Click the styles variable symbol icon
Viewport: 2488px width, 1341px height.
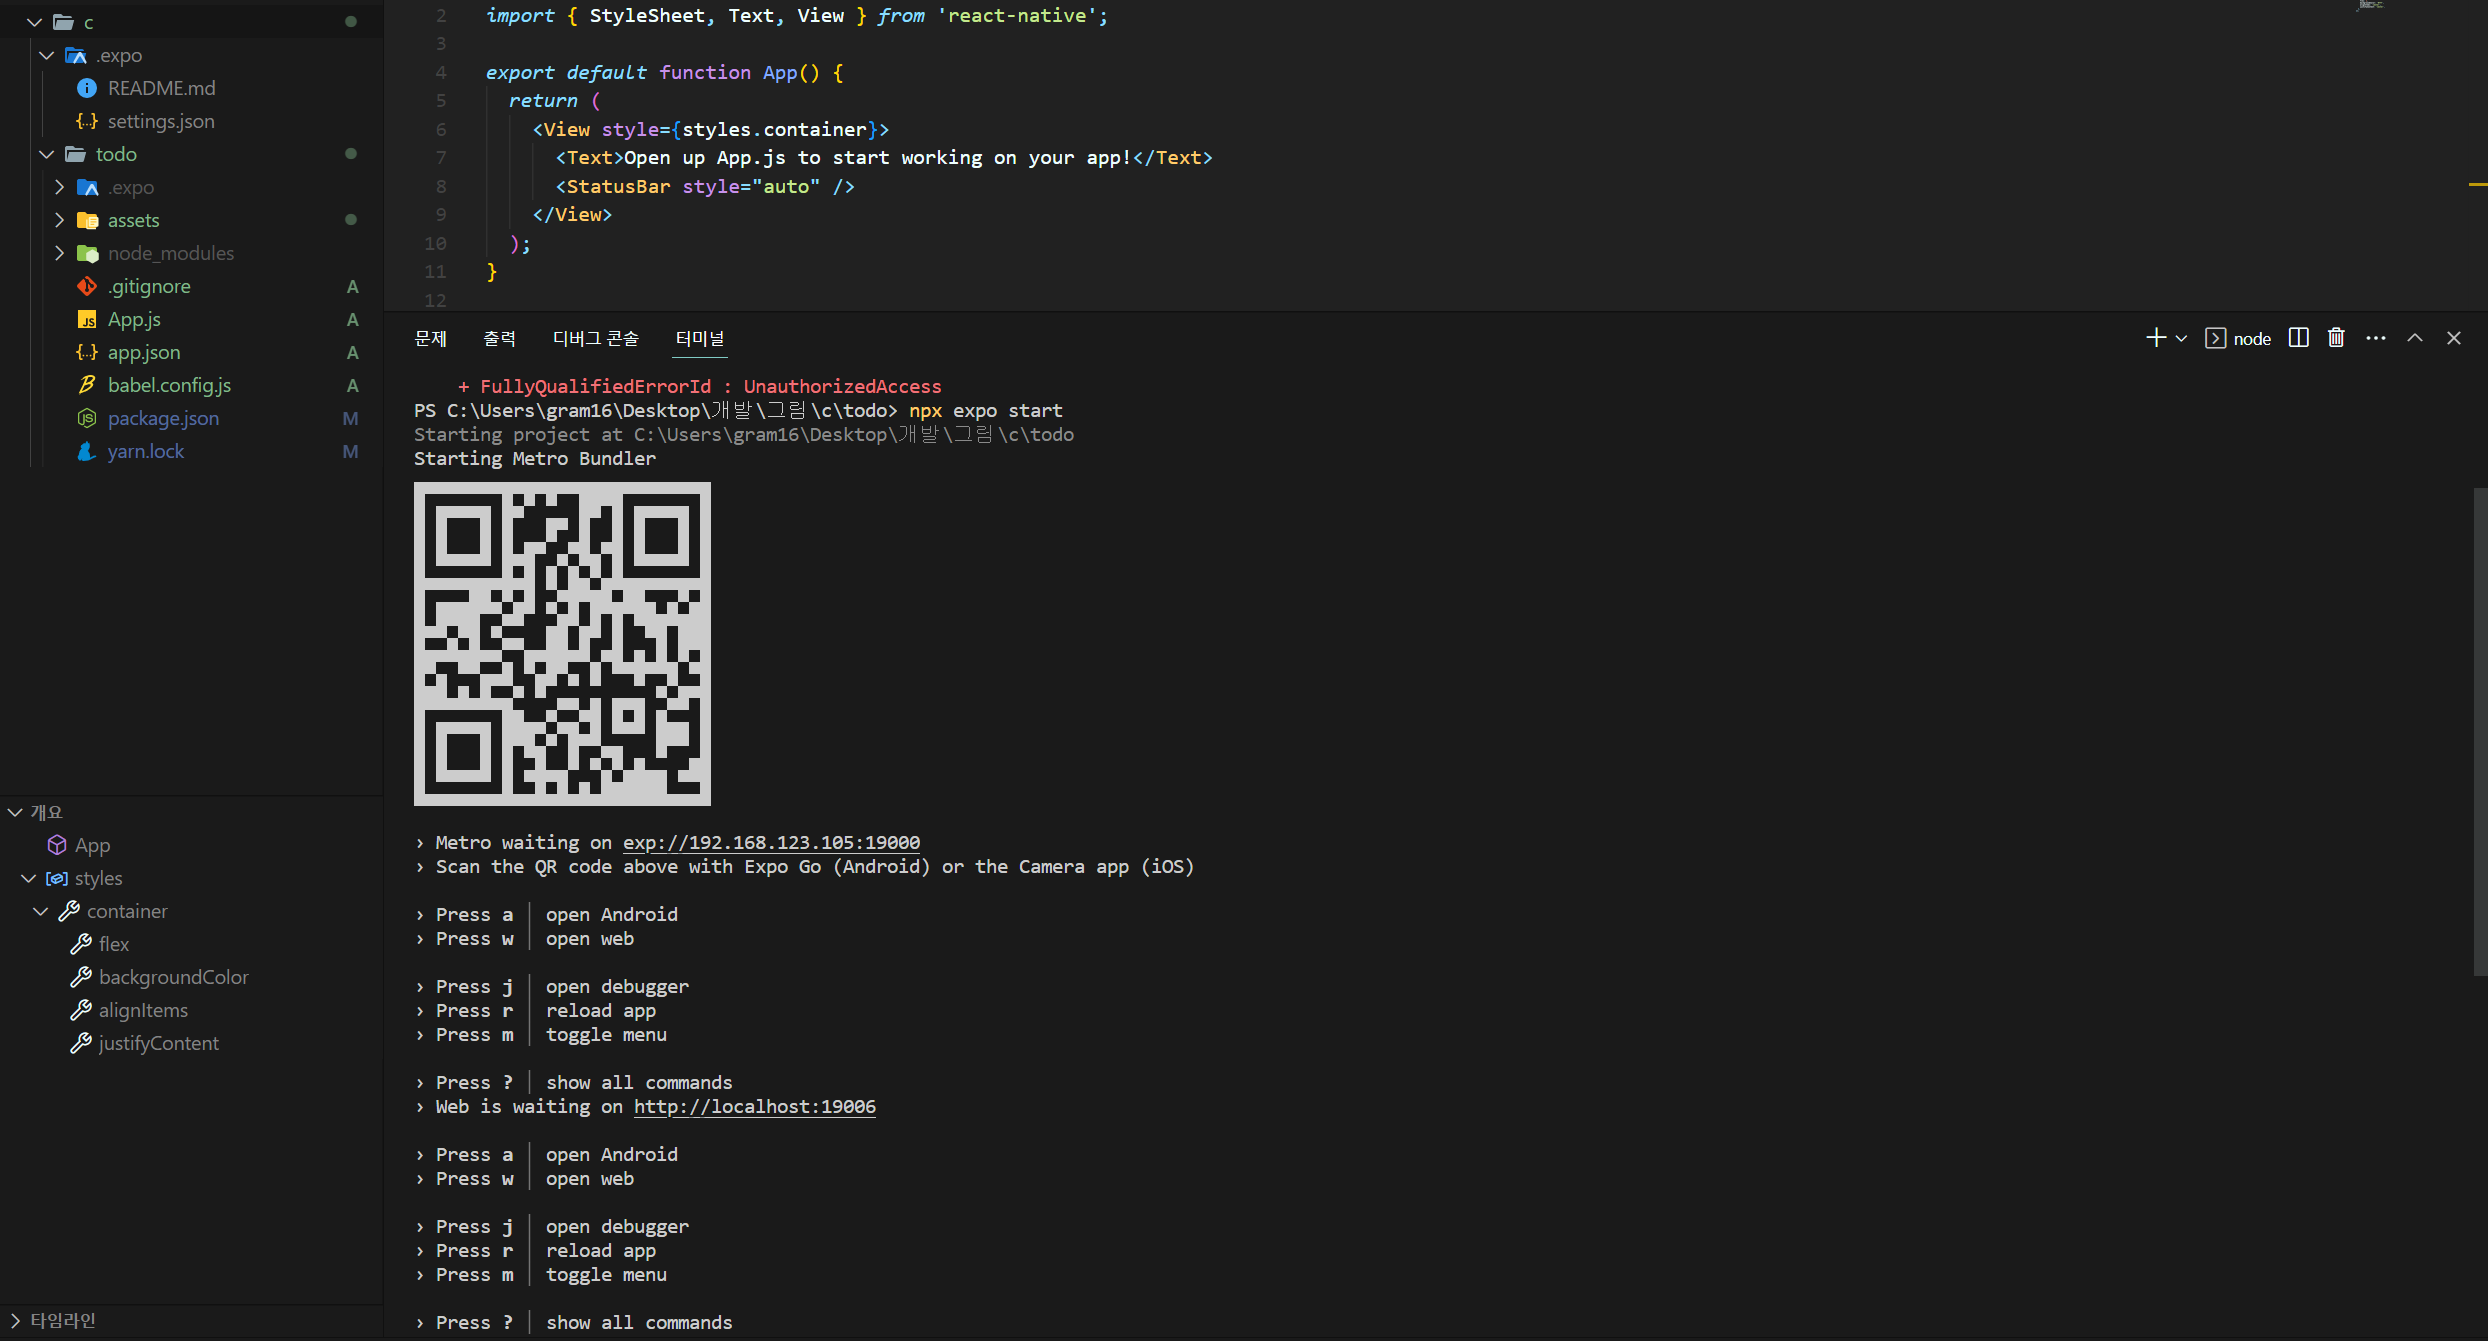pos(57,878)
